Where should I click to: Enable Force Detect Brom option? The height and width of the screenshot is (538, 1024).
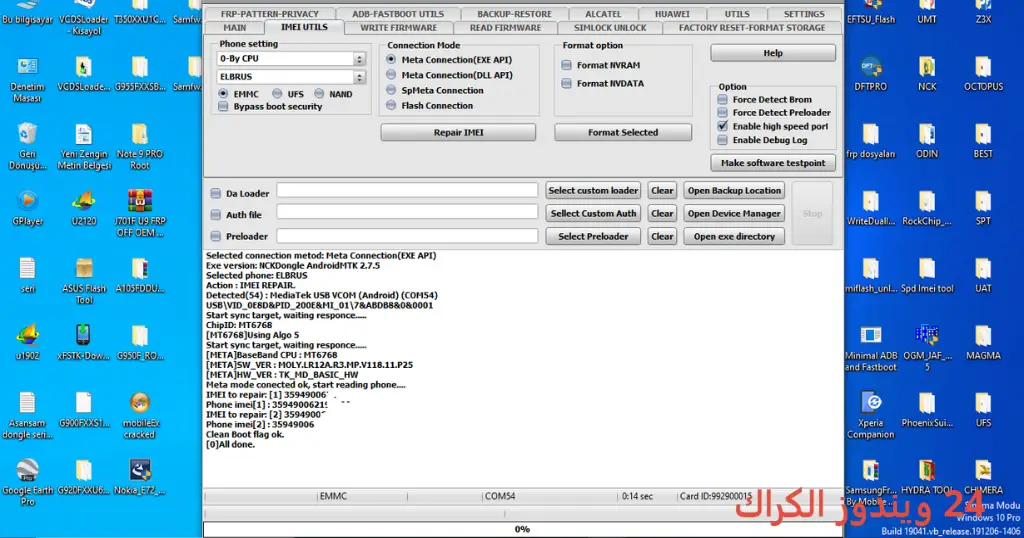(x=722, y=99)
